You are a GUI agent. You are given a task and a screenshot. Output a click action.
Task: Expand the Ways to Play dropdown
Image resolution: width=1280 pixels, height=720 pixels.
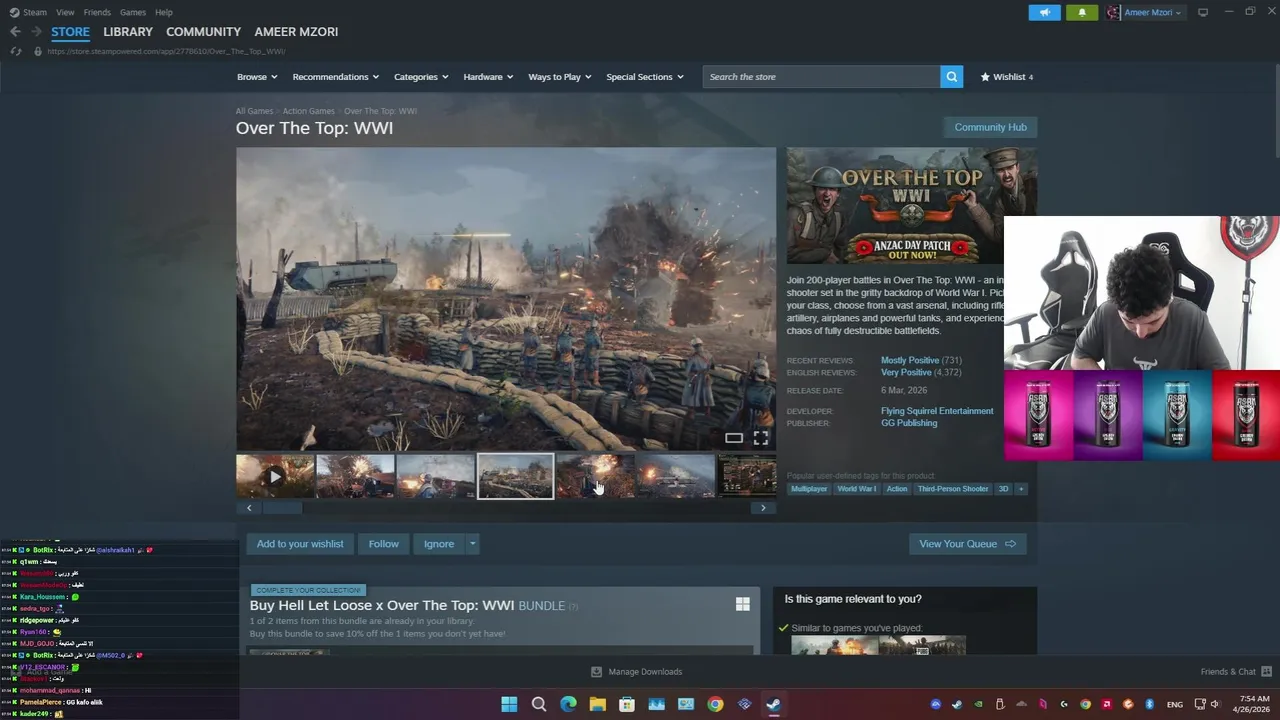(x=560, y=77)
